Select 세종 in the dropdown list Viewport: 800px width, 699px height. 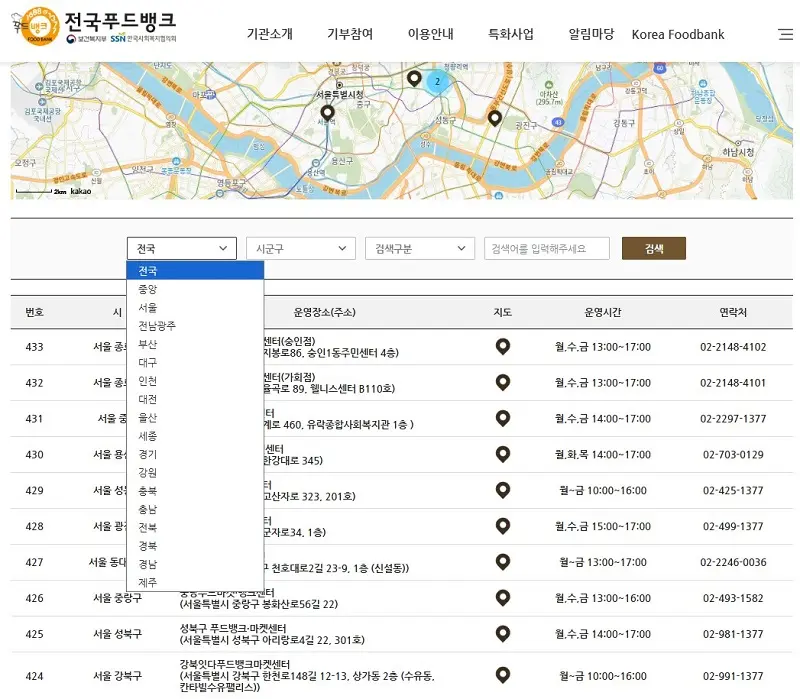click(195, 436)
